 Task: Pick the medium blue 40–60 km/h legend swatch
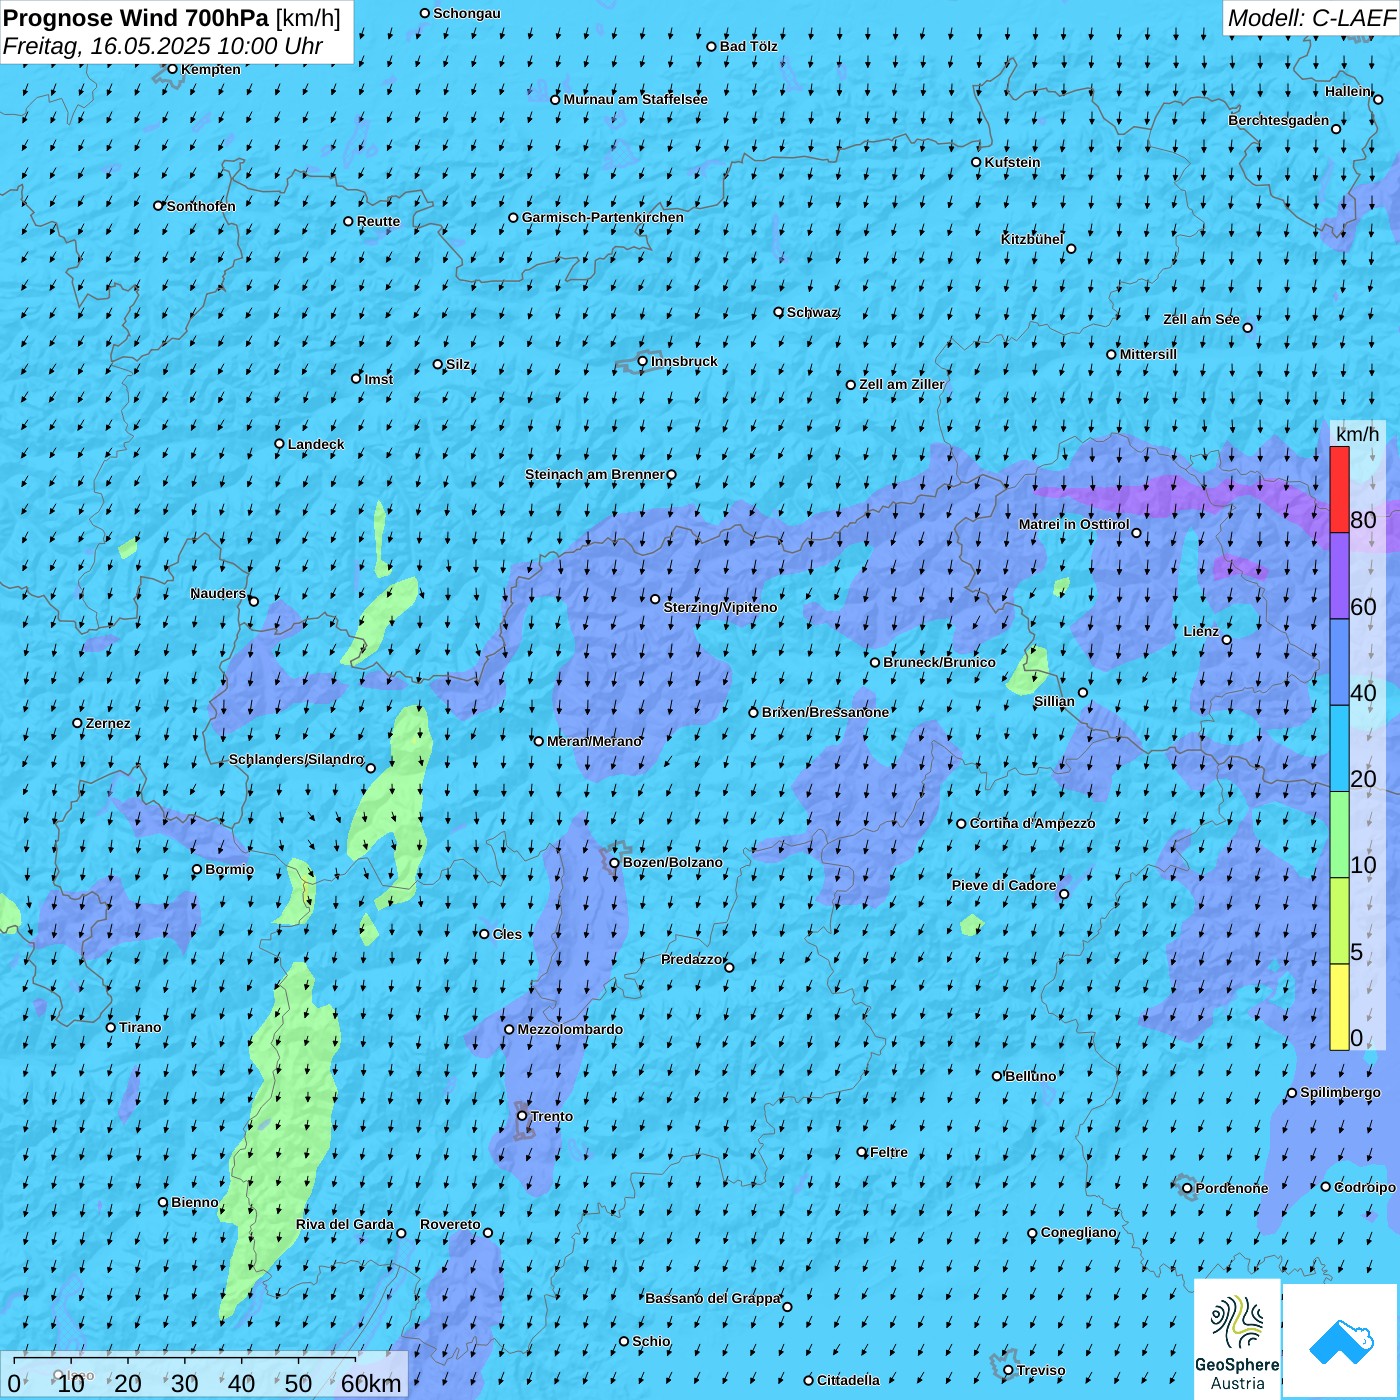[1339, 663]
